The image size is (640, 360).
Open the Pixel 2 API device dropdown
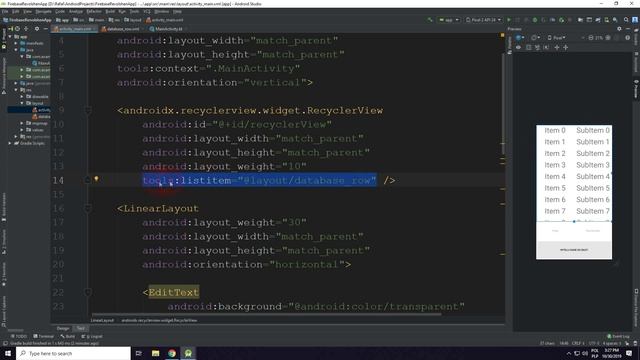coord(483,20)
